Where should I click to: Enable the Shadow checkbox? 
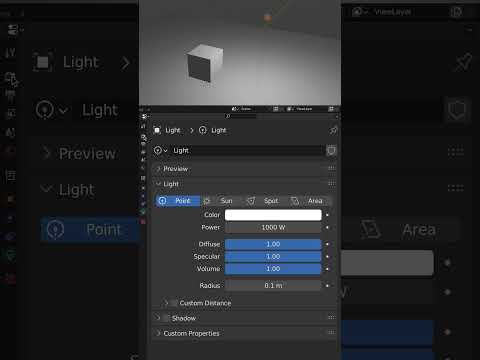point(166,318)
